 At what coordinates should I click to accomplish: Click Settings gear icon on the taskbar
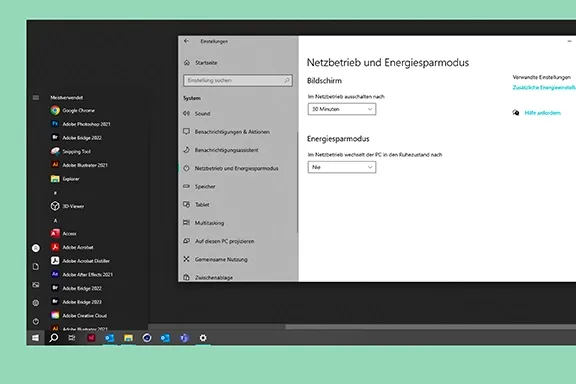[203, 338]
